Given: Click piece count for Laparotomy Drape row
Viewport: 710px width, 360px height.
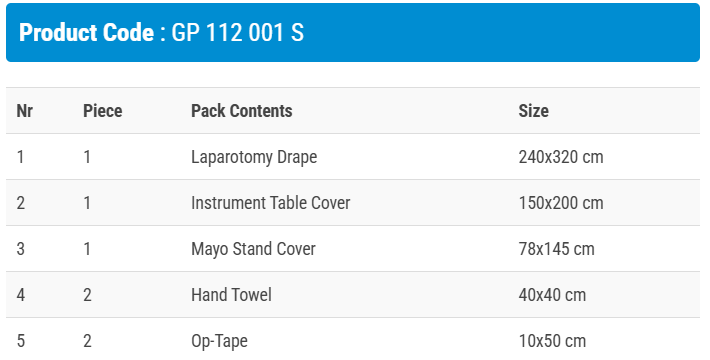Looking at the screenshot, I should 87,157.
